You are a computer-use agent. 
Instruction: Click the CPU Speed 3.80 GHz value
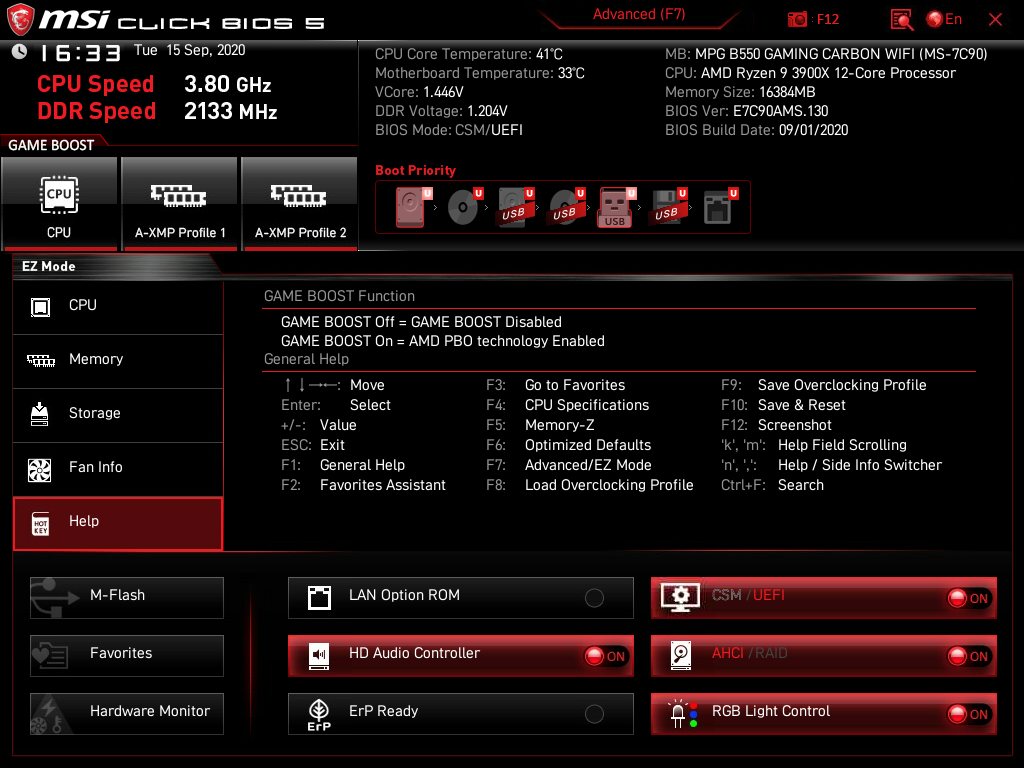click(x=227, y=84)
